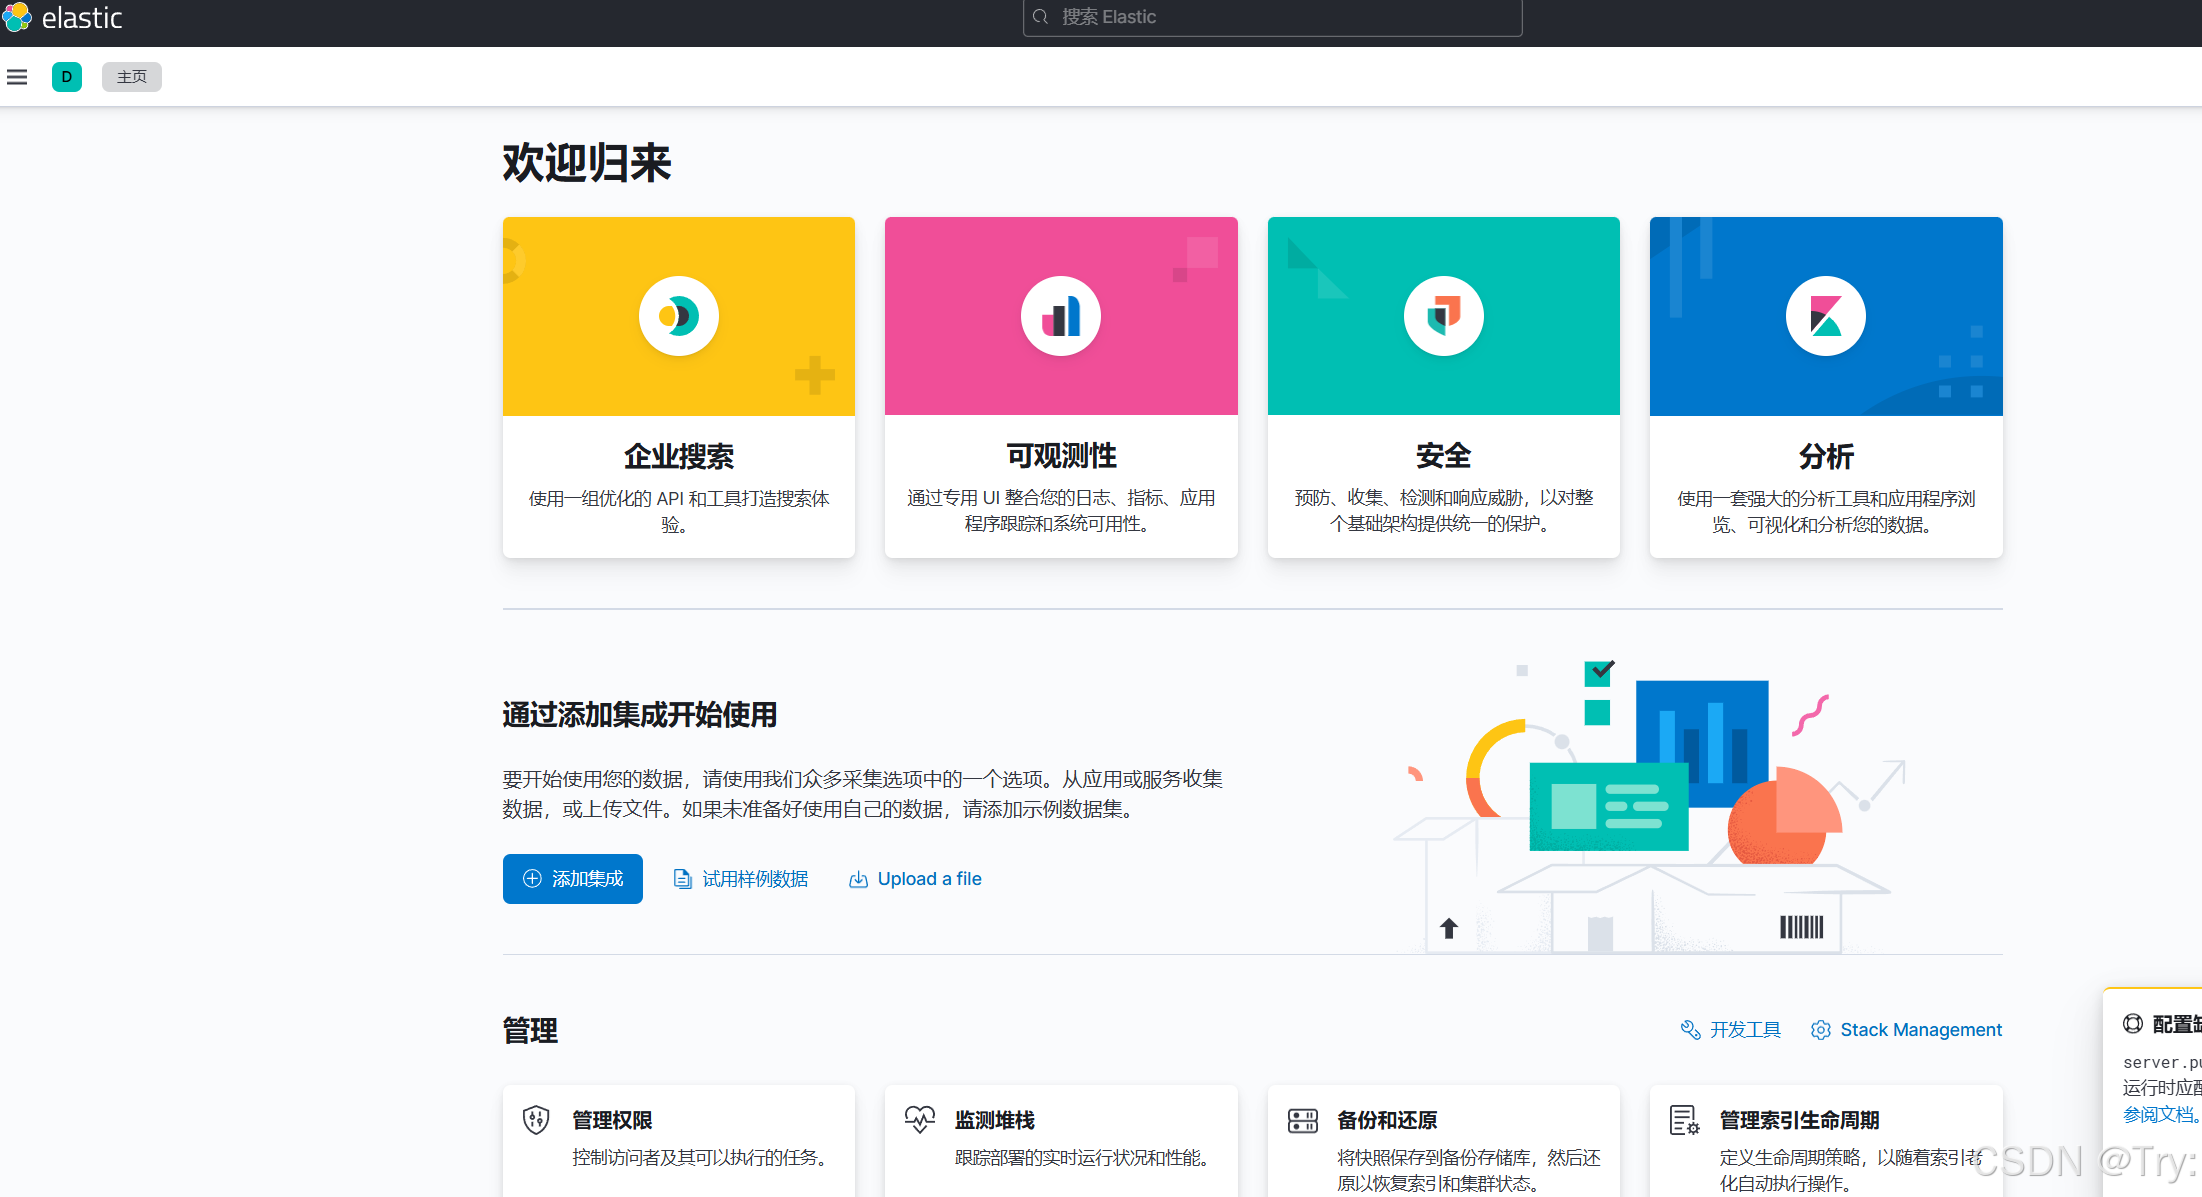This screenshot has height=1197, width=2202.
Task: Click plus icon in 添加集成 button
Action: (532, 879)
